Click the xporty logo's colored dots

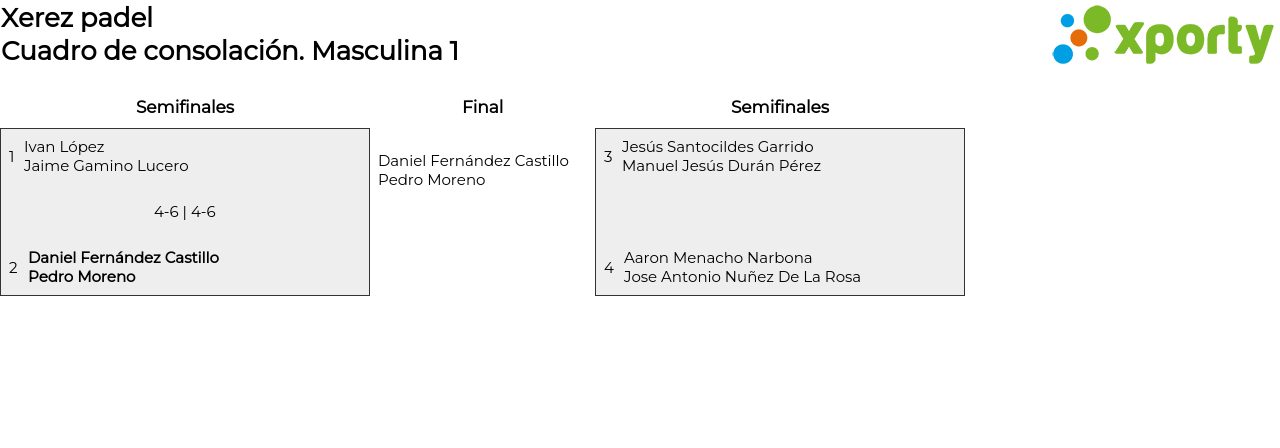[x=1080, y=36]
